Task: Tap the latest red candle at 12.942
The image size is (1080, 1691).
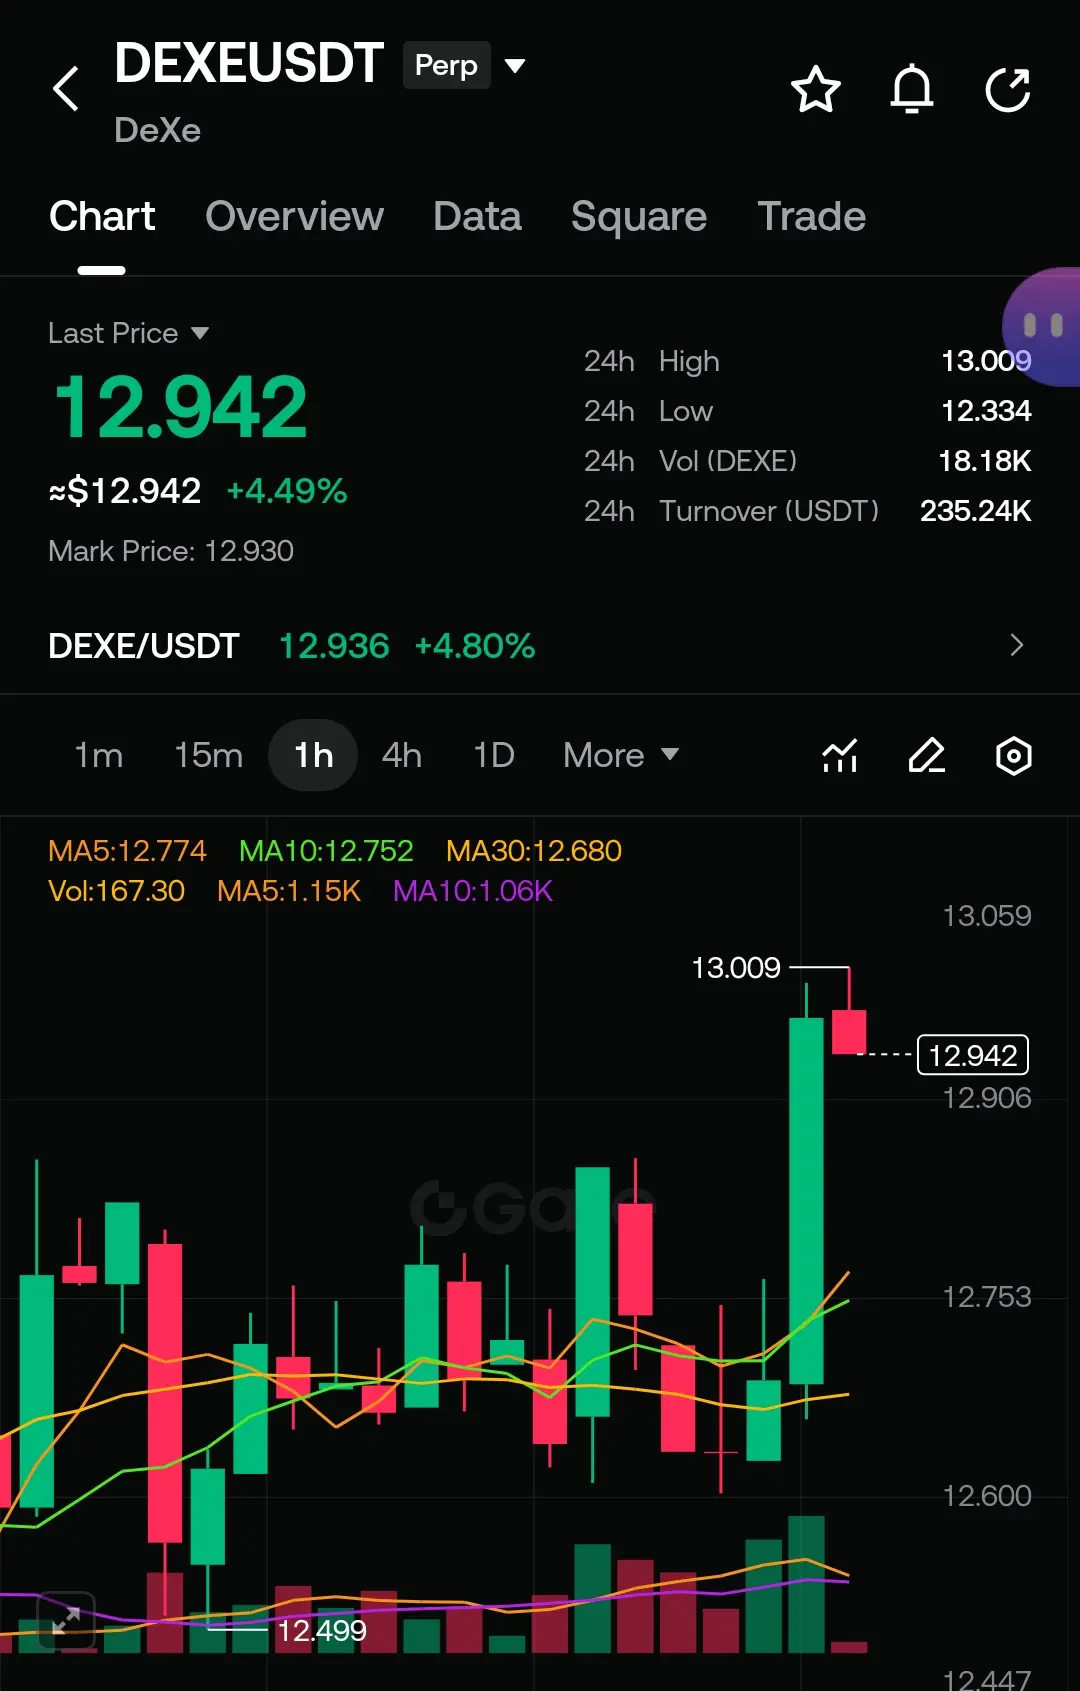Action: pos(849,1031)
